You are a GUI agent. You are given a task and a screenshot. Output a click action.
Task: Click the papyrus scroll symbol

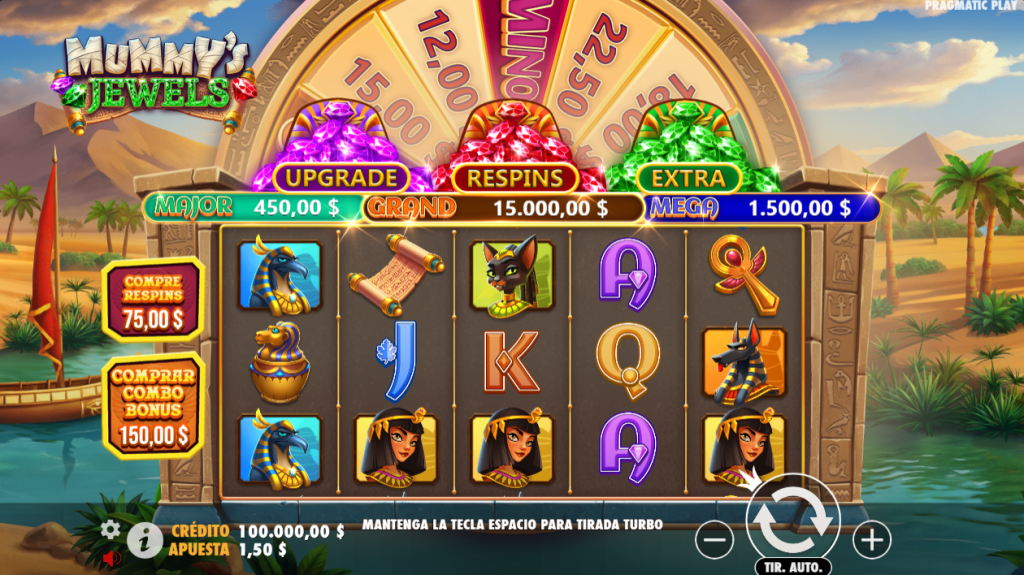click(x=396, y=274)
